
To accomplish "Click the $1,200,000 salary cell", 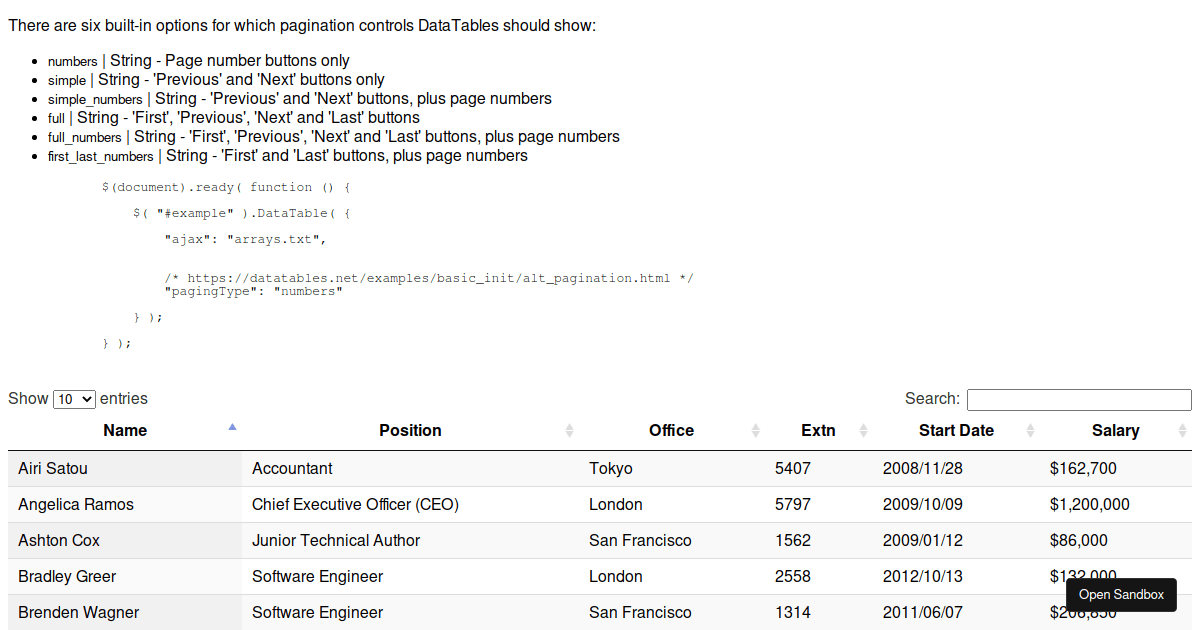I will 1090,504.
